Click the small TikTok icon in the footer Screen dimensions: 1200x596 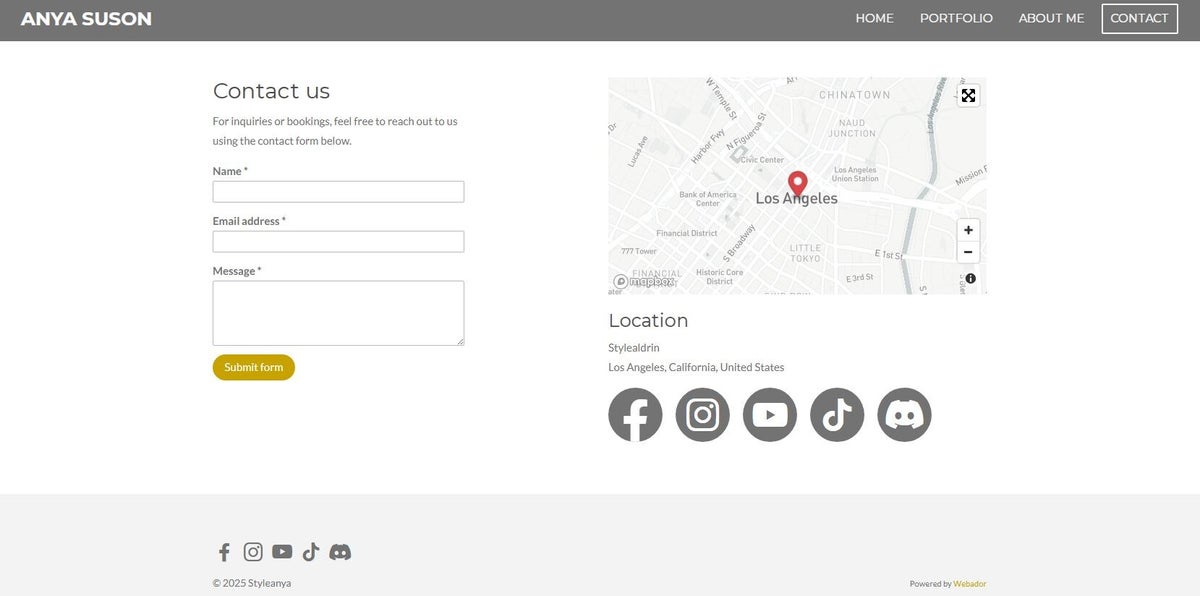pyautogui.click(x=310, y=551)
